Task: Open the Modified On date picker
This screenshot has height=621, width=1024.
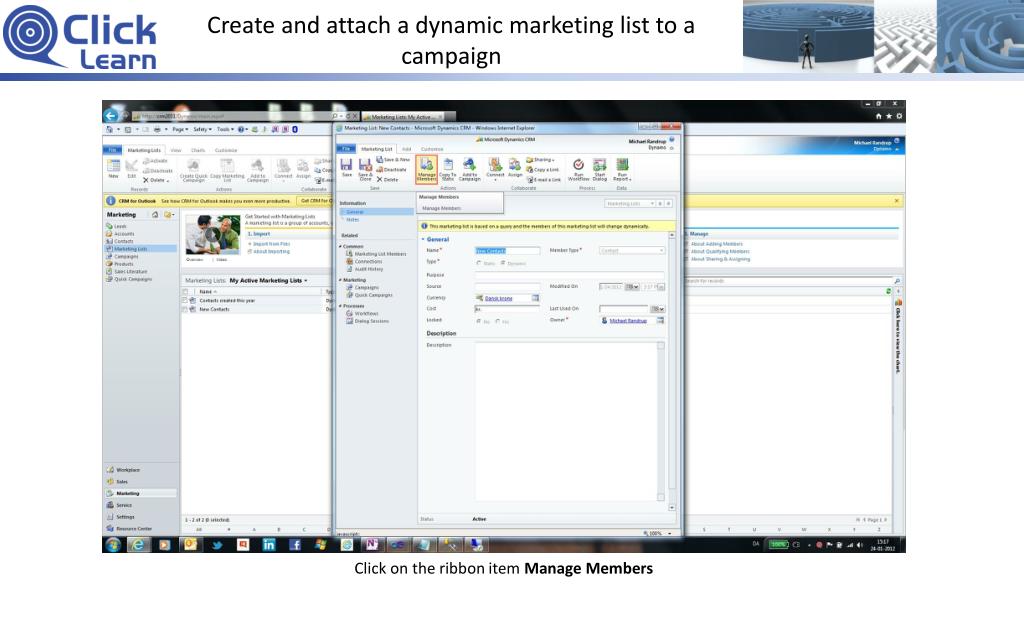Action: [632, 287]
